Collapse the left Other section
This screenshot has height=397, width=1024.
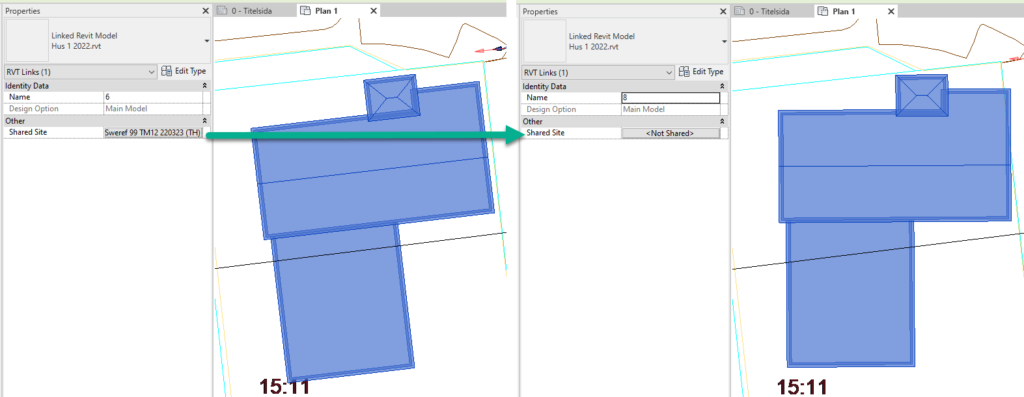tap(205, 121)
